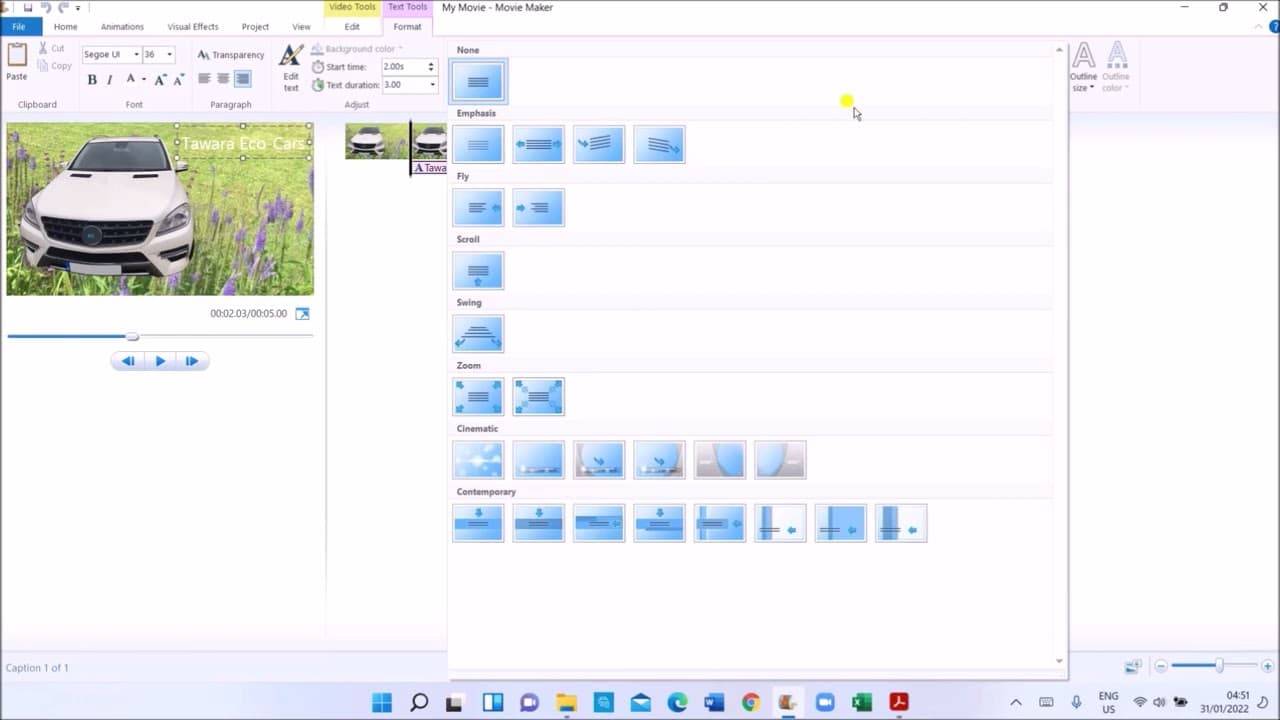Switch to the View tab
The image size is (1280, 720).
point(301,27)
